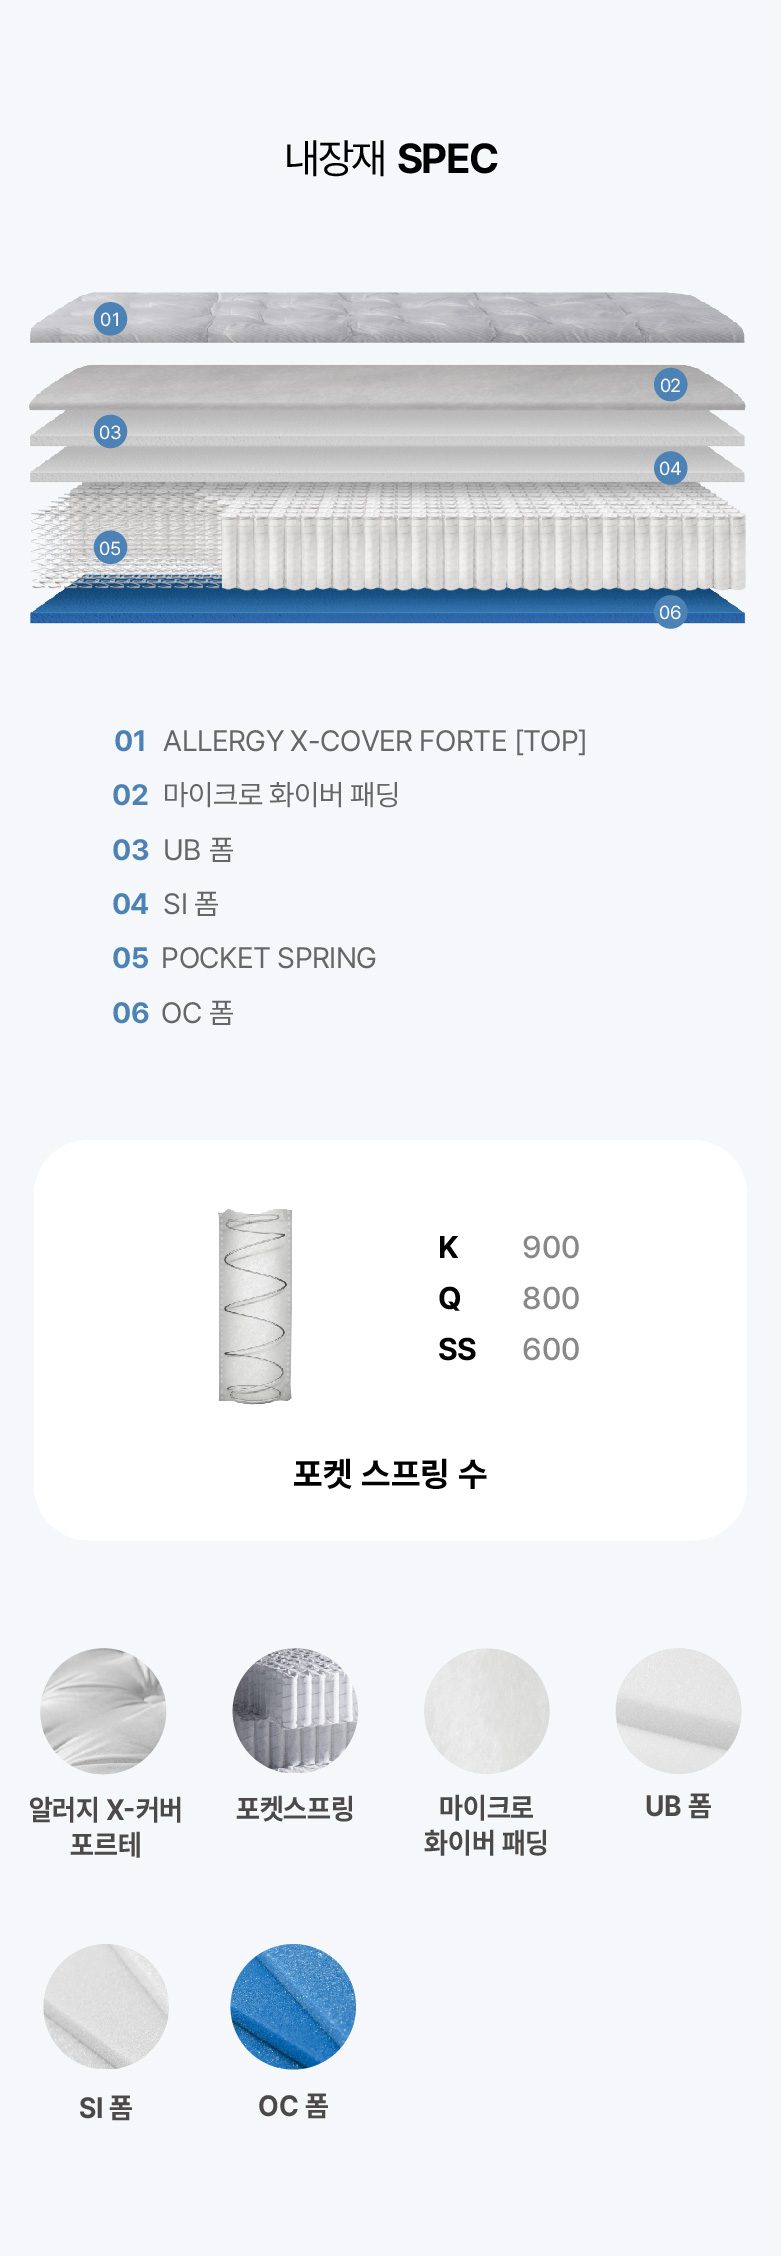781x2256 pixels.
Task: Select the 05 marker on the pocket springs
Action: coord(110,548)
